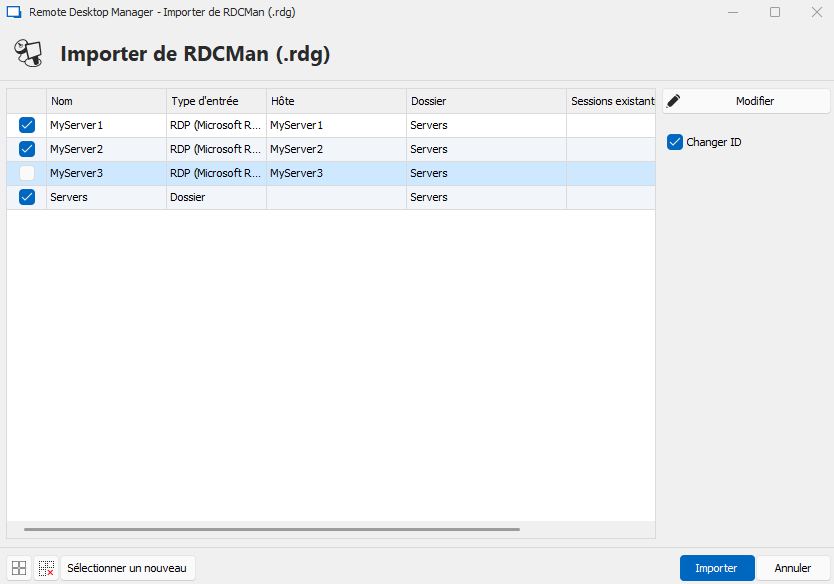Close the import dialog window
The width and height of the screenshot is (834, 584).
pyautogui.click(x=817, y=12)
